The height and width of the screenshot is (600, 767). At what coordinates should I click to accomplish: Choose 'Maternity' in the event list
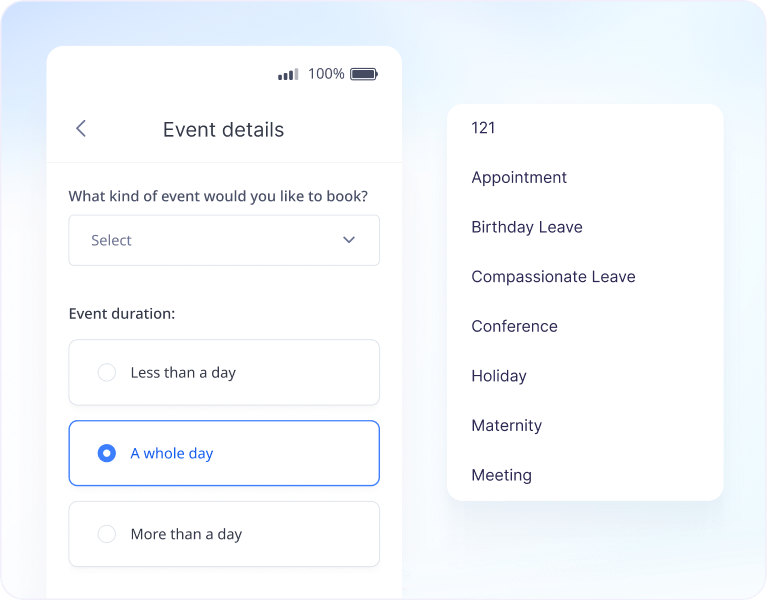[506, 426]
